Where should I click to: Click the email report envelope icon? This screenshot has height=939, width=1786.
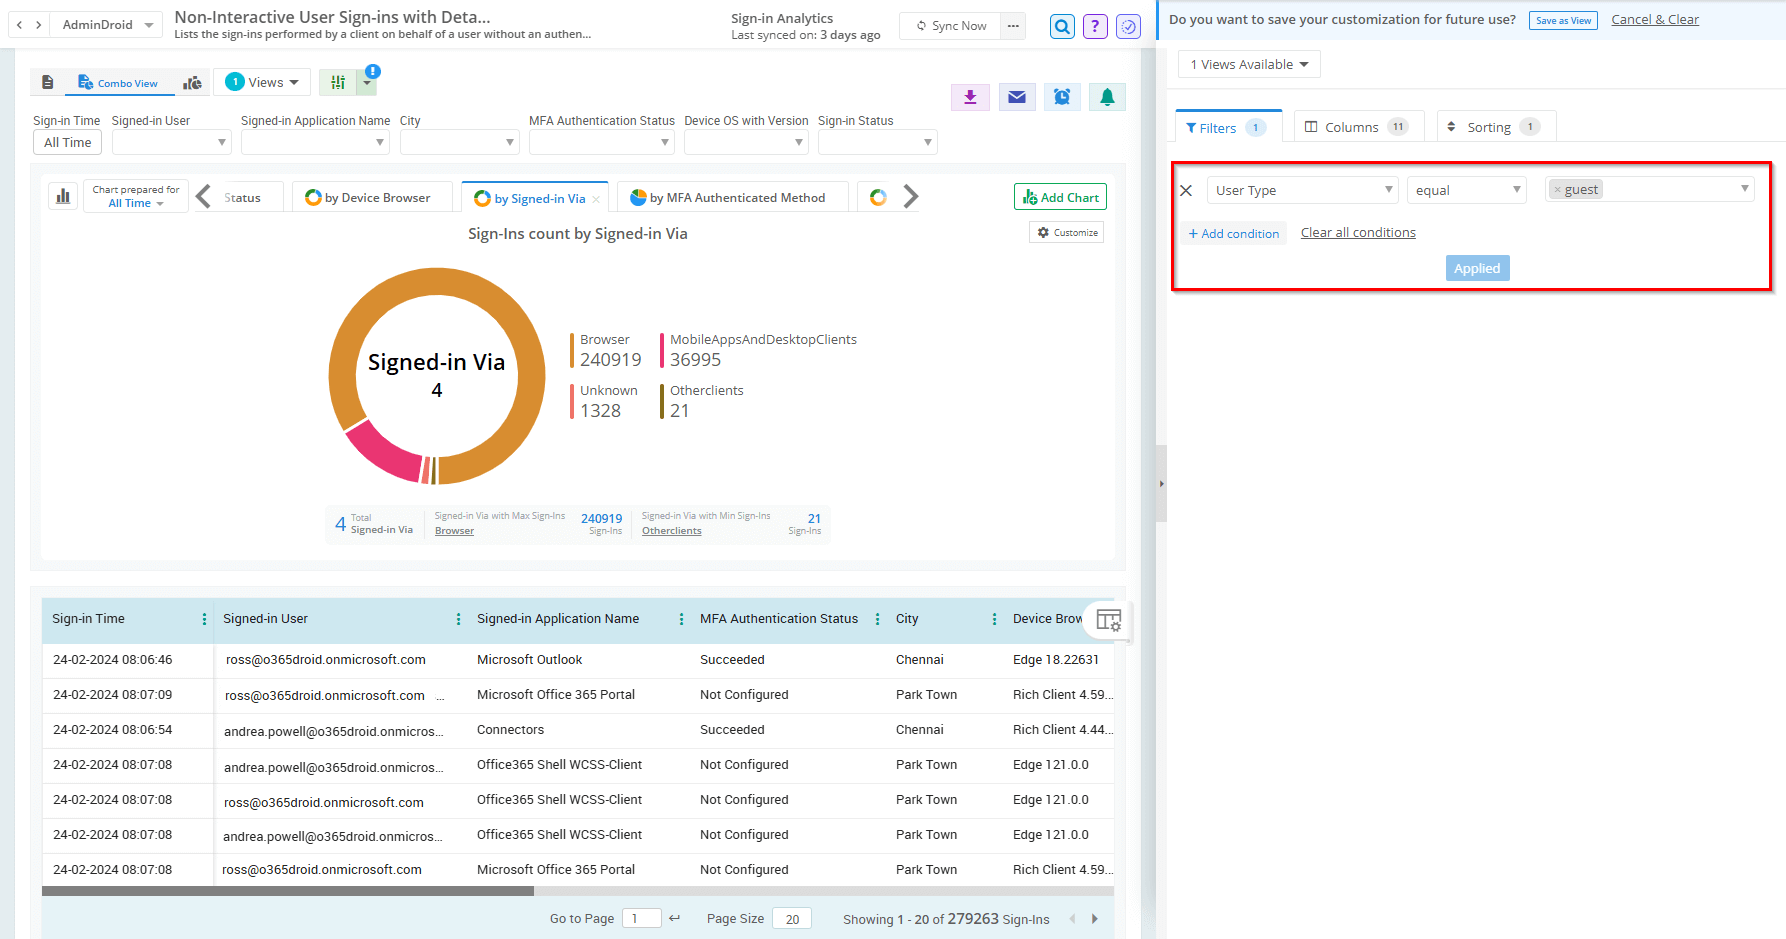(1016, 97)
